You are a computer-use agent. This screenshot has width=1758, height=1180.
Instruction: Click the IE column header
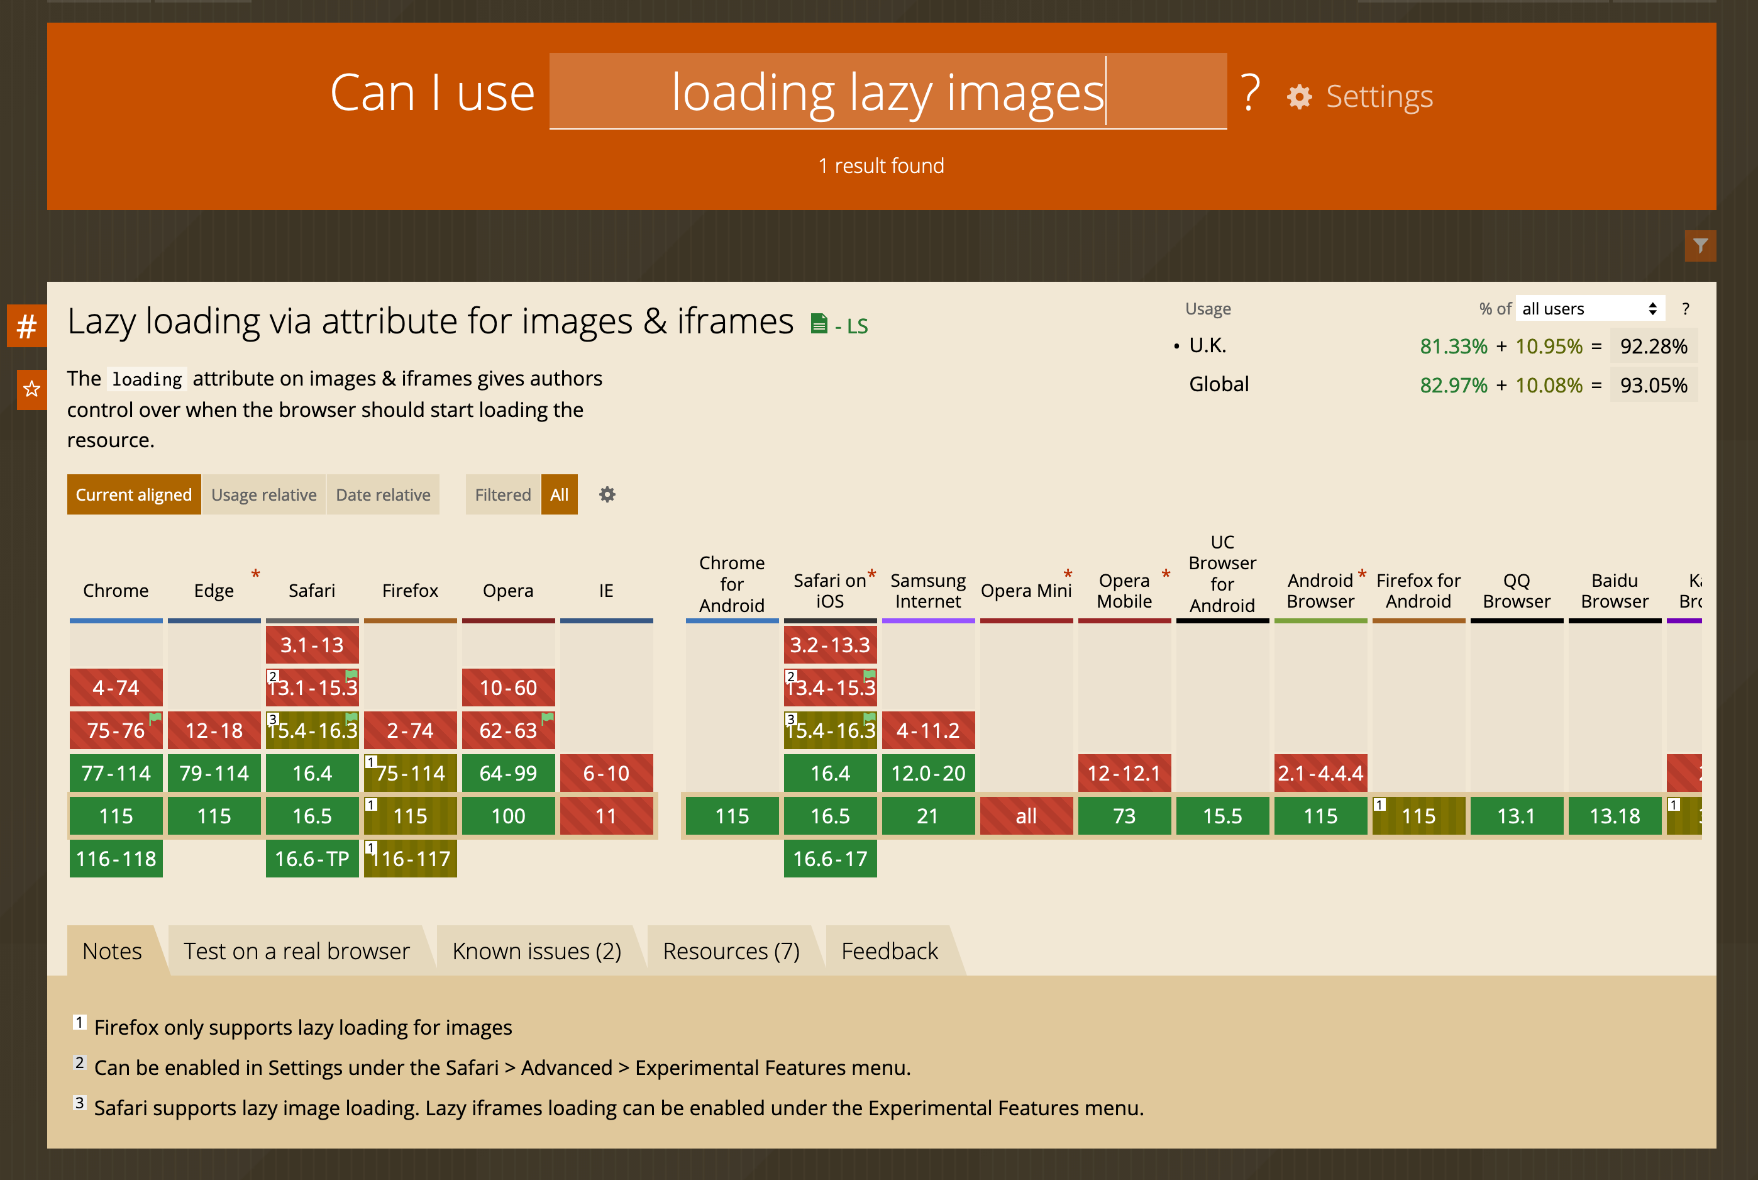click(x=606, y=591)
